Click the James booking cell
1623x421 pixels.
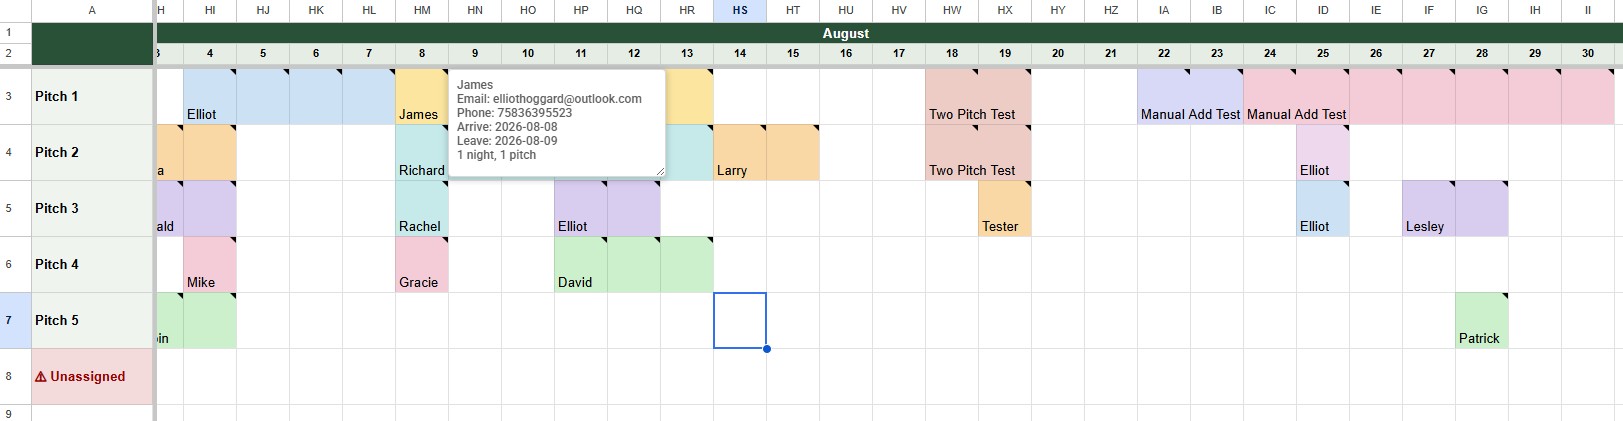[422, 96]
